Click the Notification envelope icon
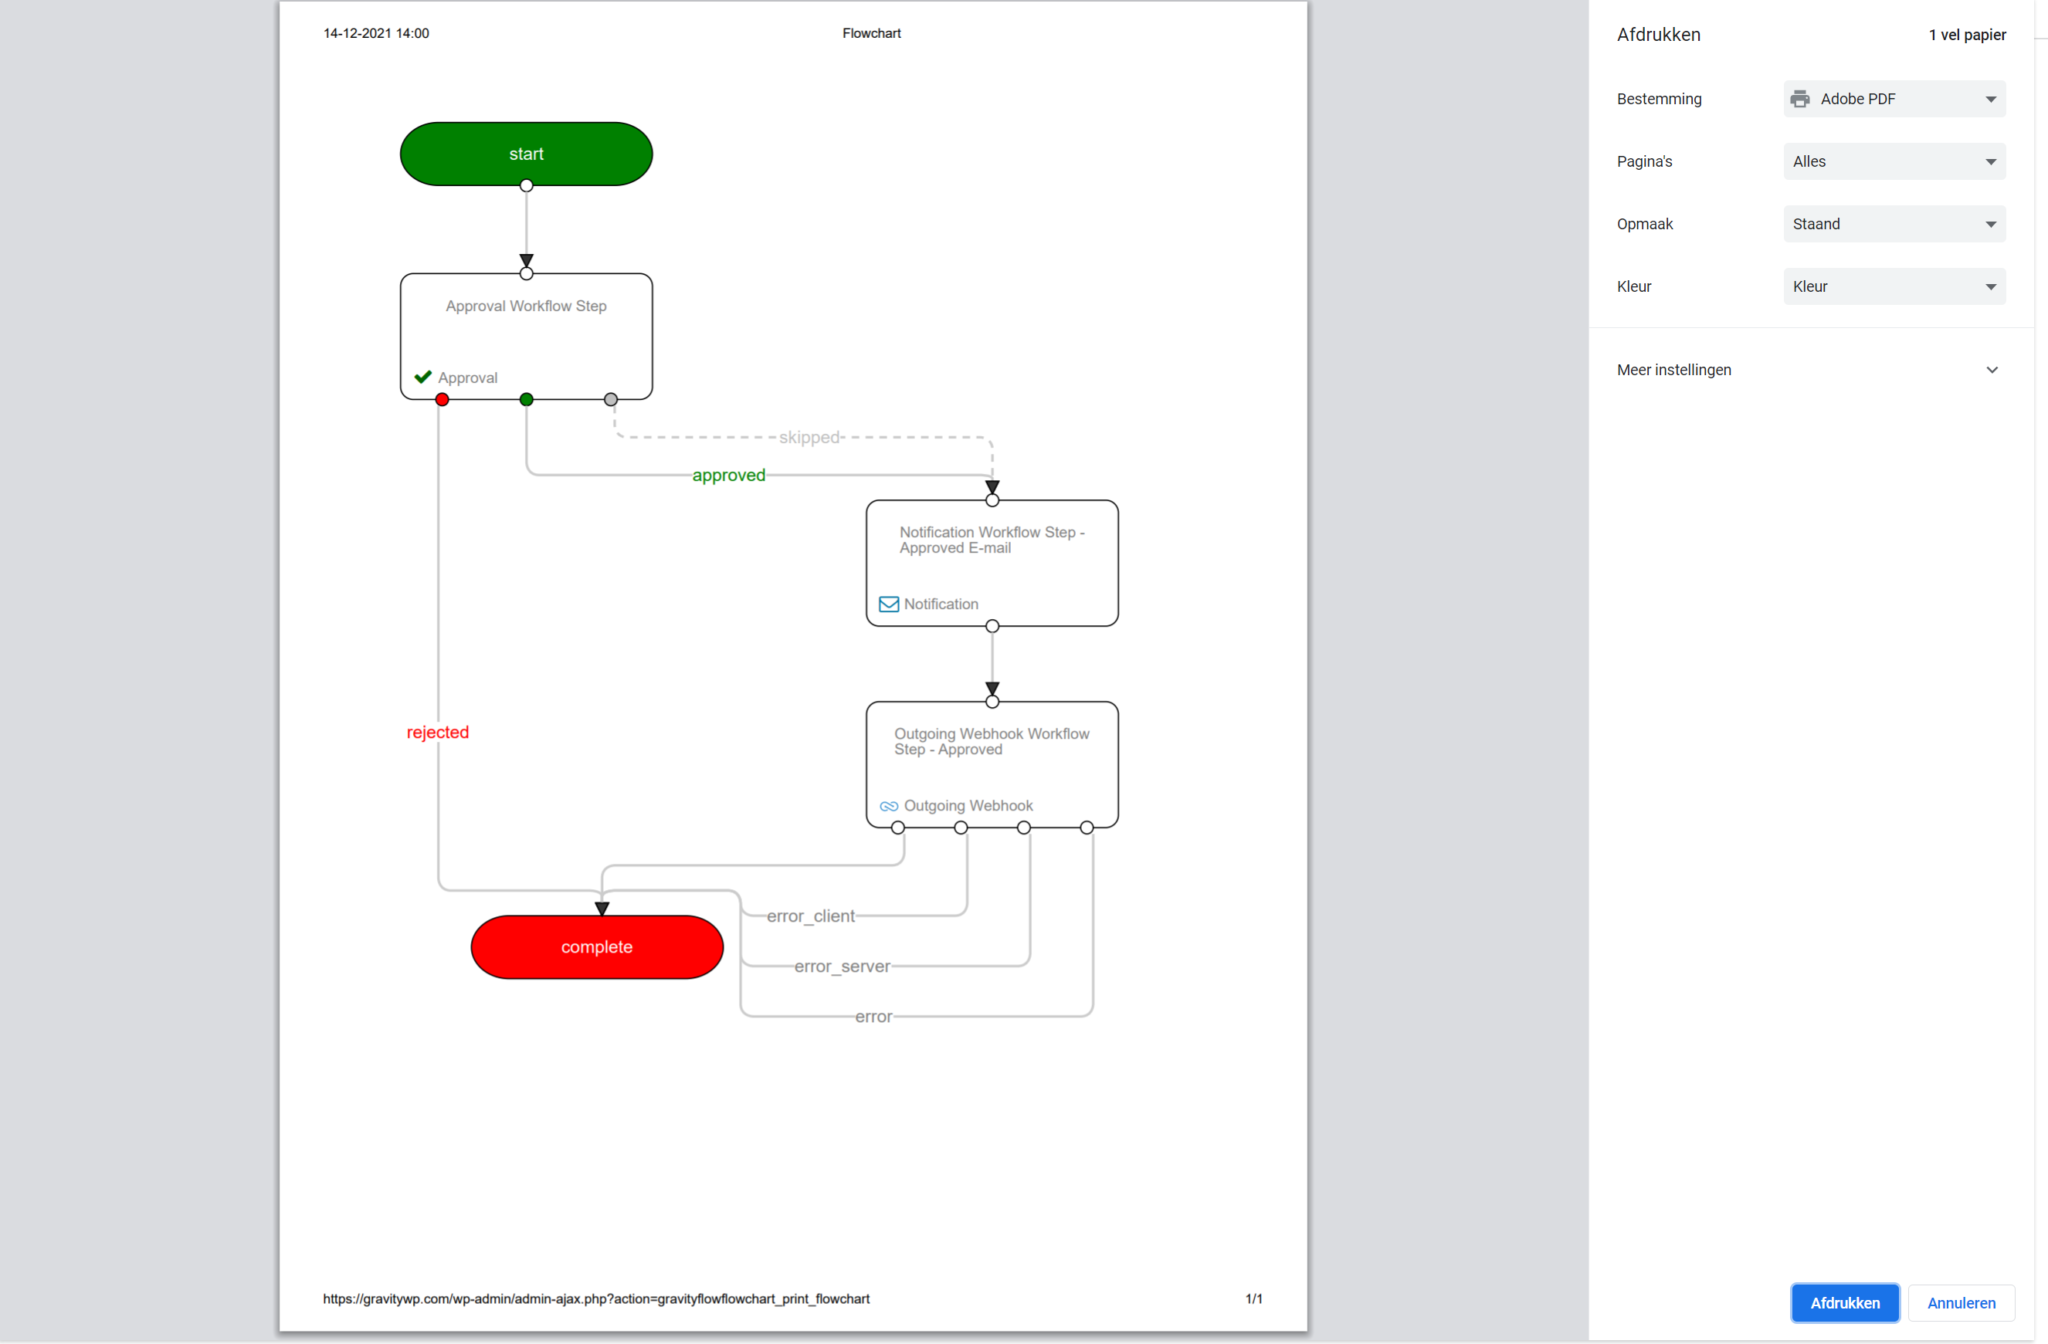2048x1344 pixels. (888, 603)
